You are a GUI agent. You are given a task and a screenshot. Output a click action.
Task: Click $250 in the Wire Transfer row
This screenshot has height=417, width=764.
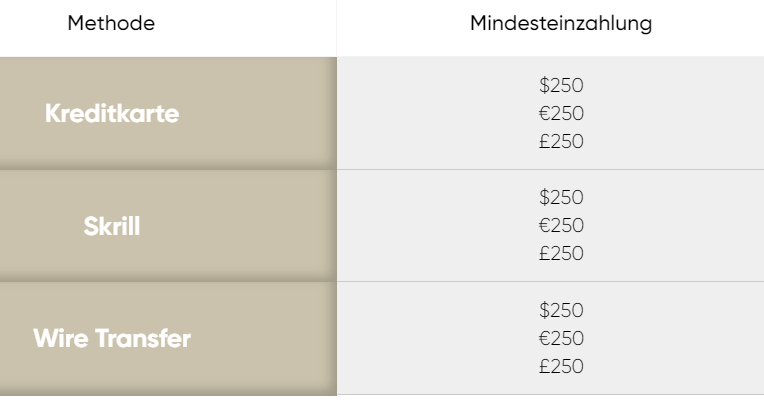pyautogui.click(x=561, y=310)
